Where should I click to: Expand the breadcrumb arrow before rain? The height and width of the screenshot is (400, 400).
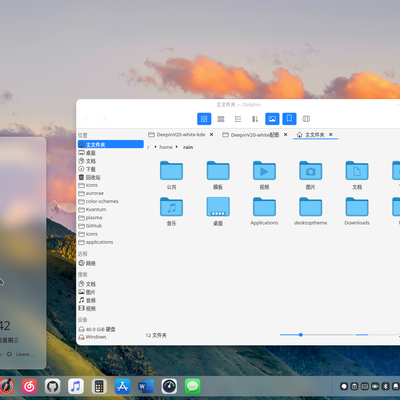[177, 147]
